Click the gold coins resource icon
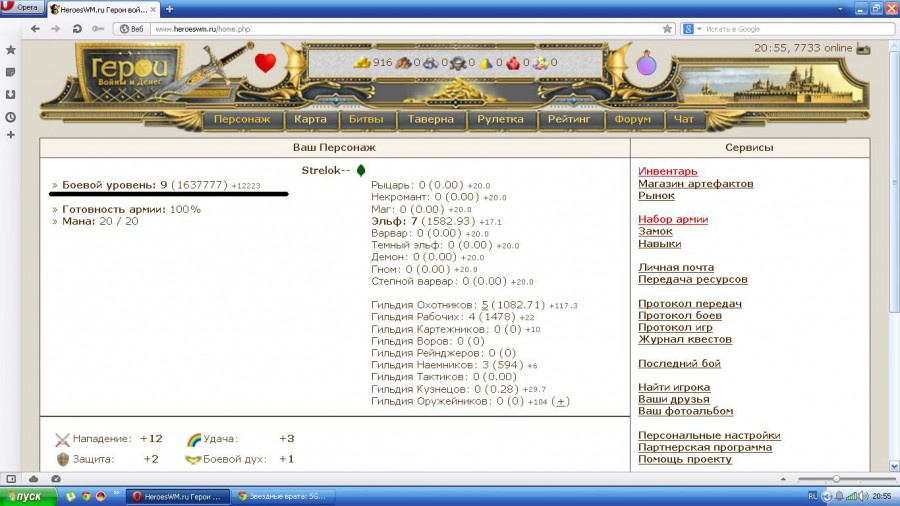Viewport: 900px width, 506px height. click(x=362, y=63)
